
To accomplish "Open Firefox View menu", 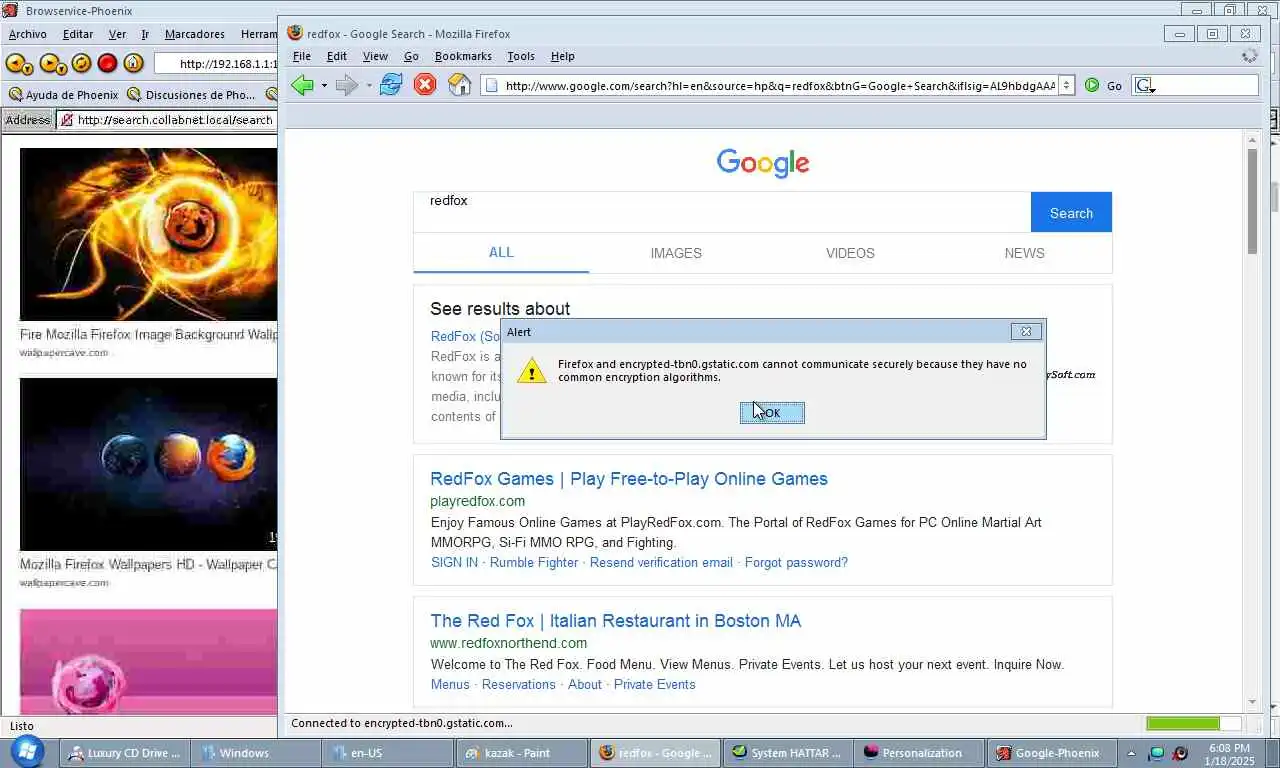I will coord(375,56).
